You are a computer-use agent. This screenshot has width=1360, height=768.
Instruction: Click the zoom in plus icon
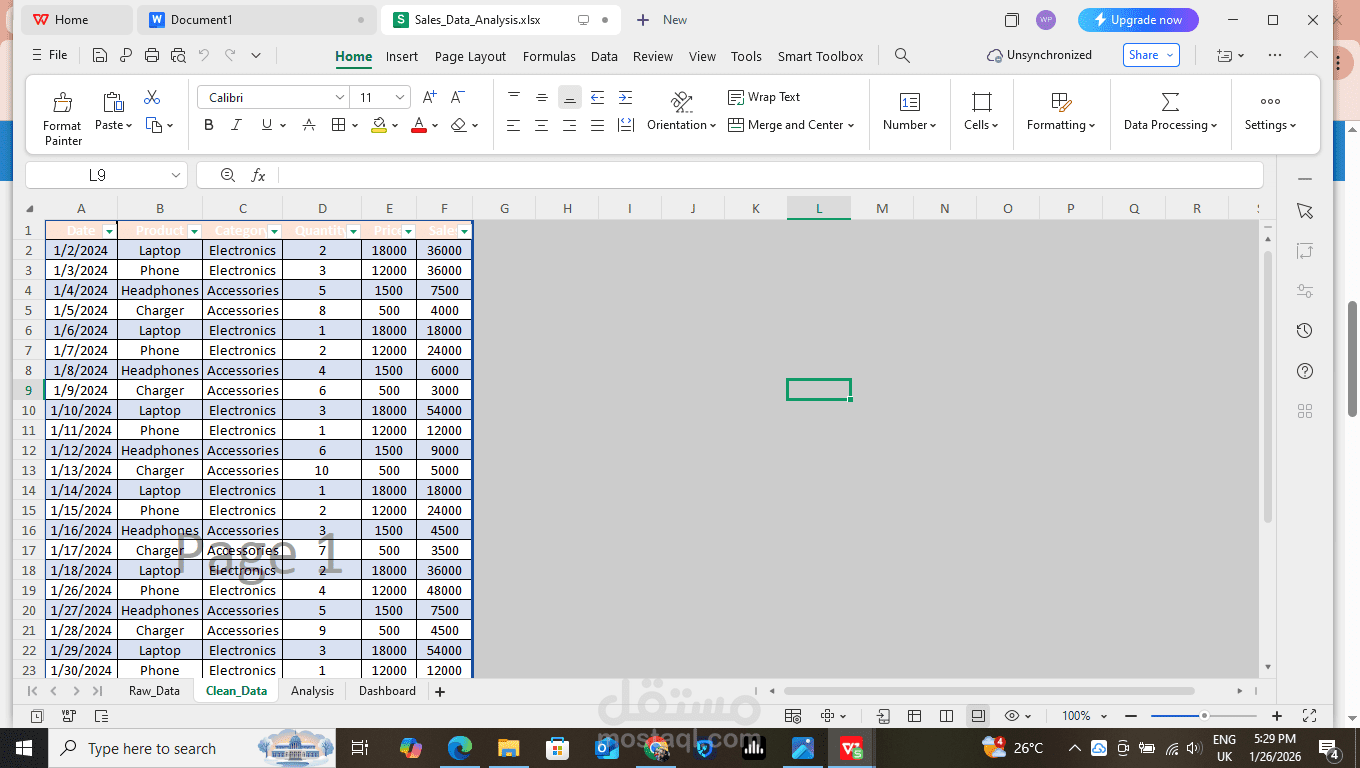click(x=1277, y=716)
